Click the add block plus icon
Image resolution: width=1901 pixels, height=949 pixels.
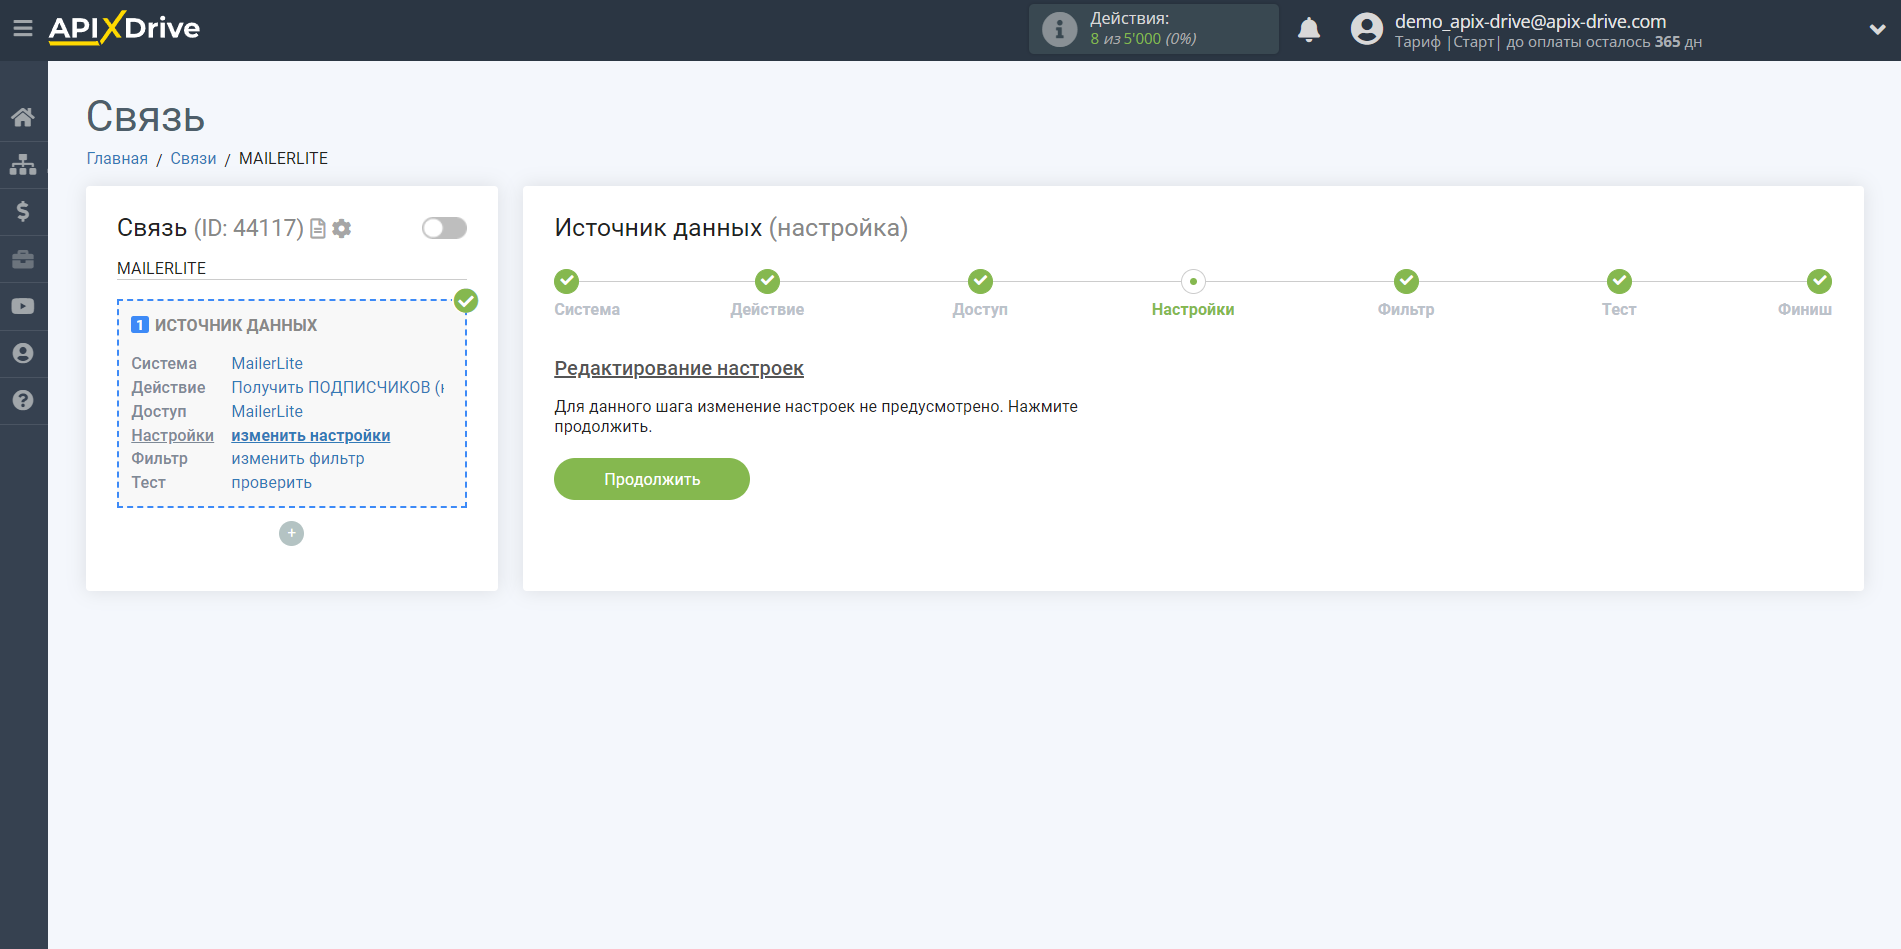click(291, 533)
